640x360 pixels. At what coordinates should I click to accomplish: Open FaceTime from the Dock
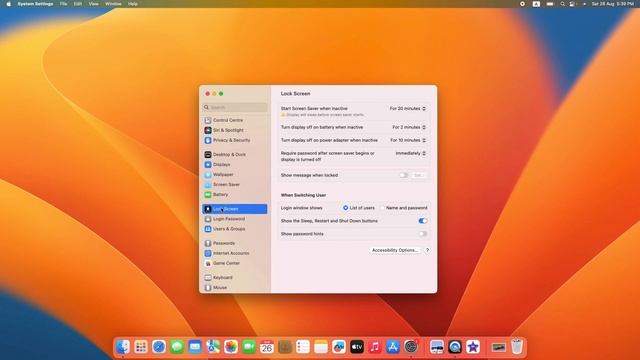(249, 347)
